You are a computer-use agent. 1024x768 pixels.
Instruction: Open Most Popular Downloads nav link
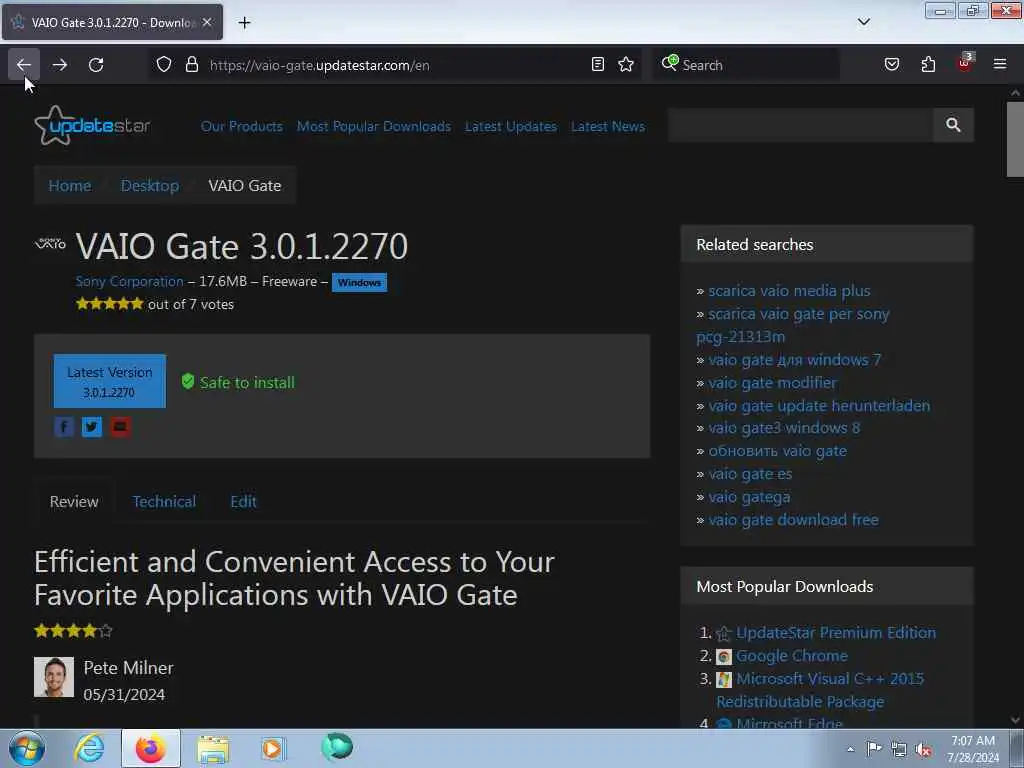(374, 126)
